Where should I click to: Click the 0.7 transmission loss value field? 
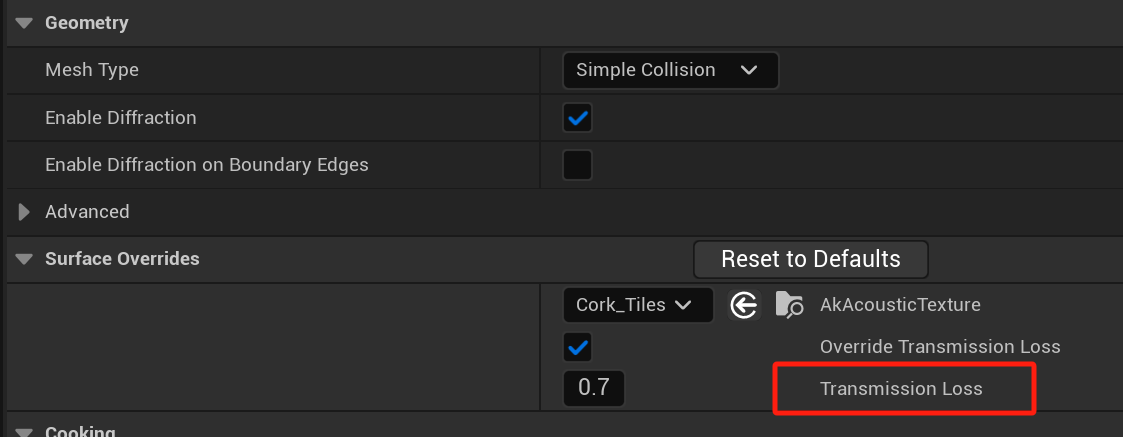click(x=594, y=388)
